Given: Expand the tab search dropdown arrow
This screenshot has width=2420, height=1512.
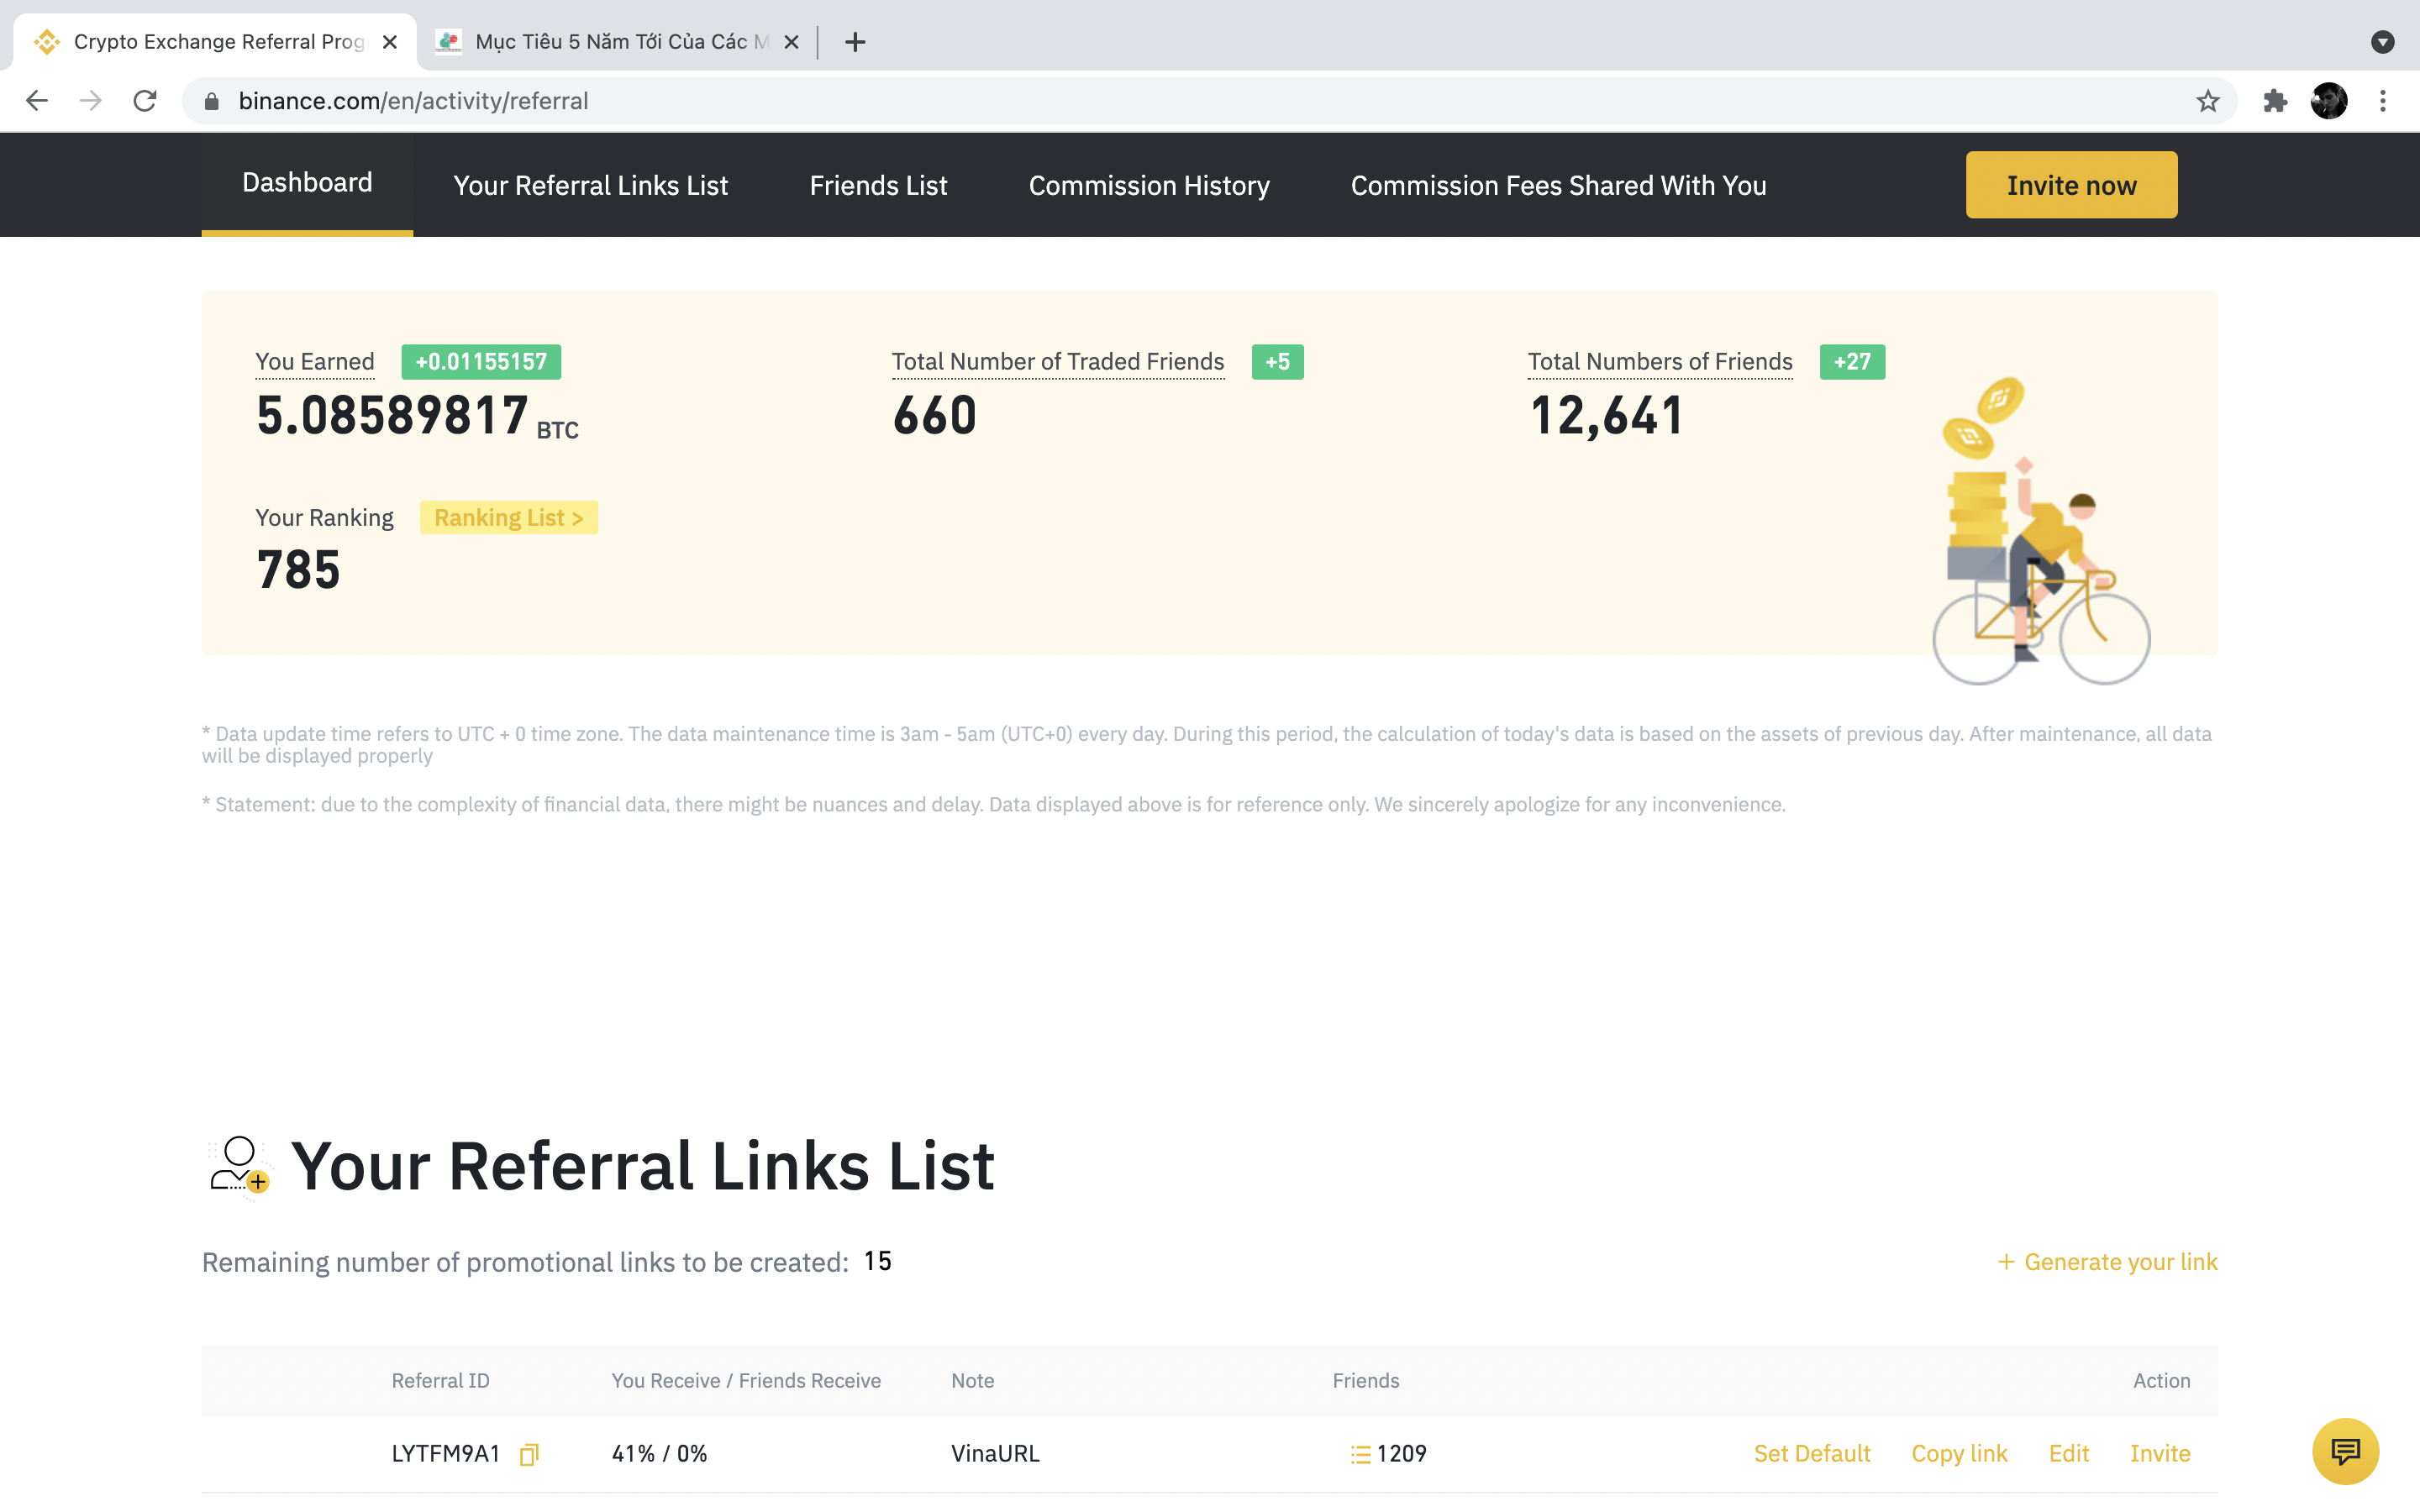Looking at the screenshot, I should click(x=2382, y=42).
